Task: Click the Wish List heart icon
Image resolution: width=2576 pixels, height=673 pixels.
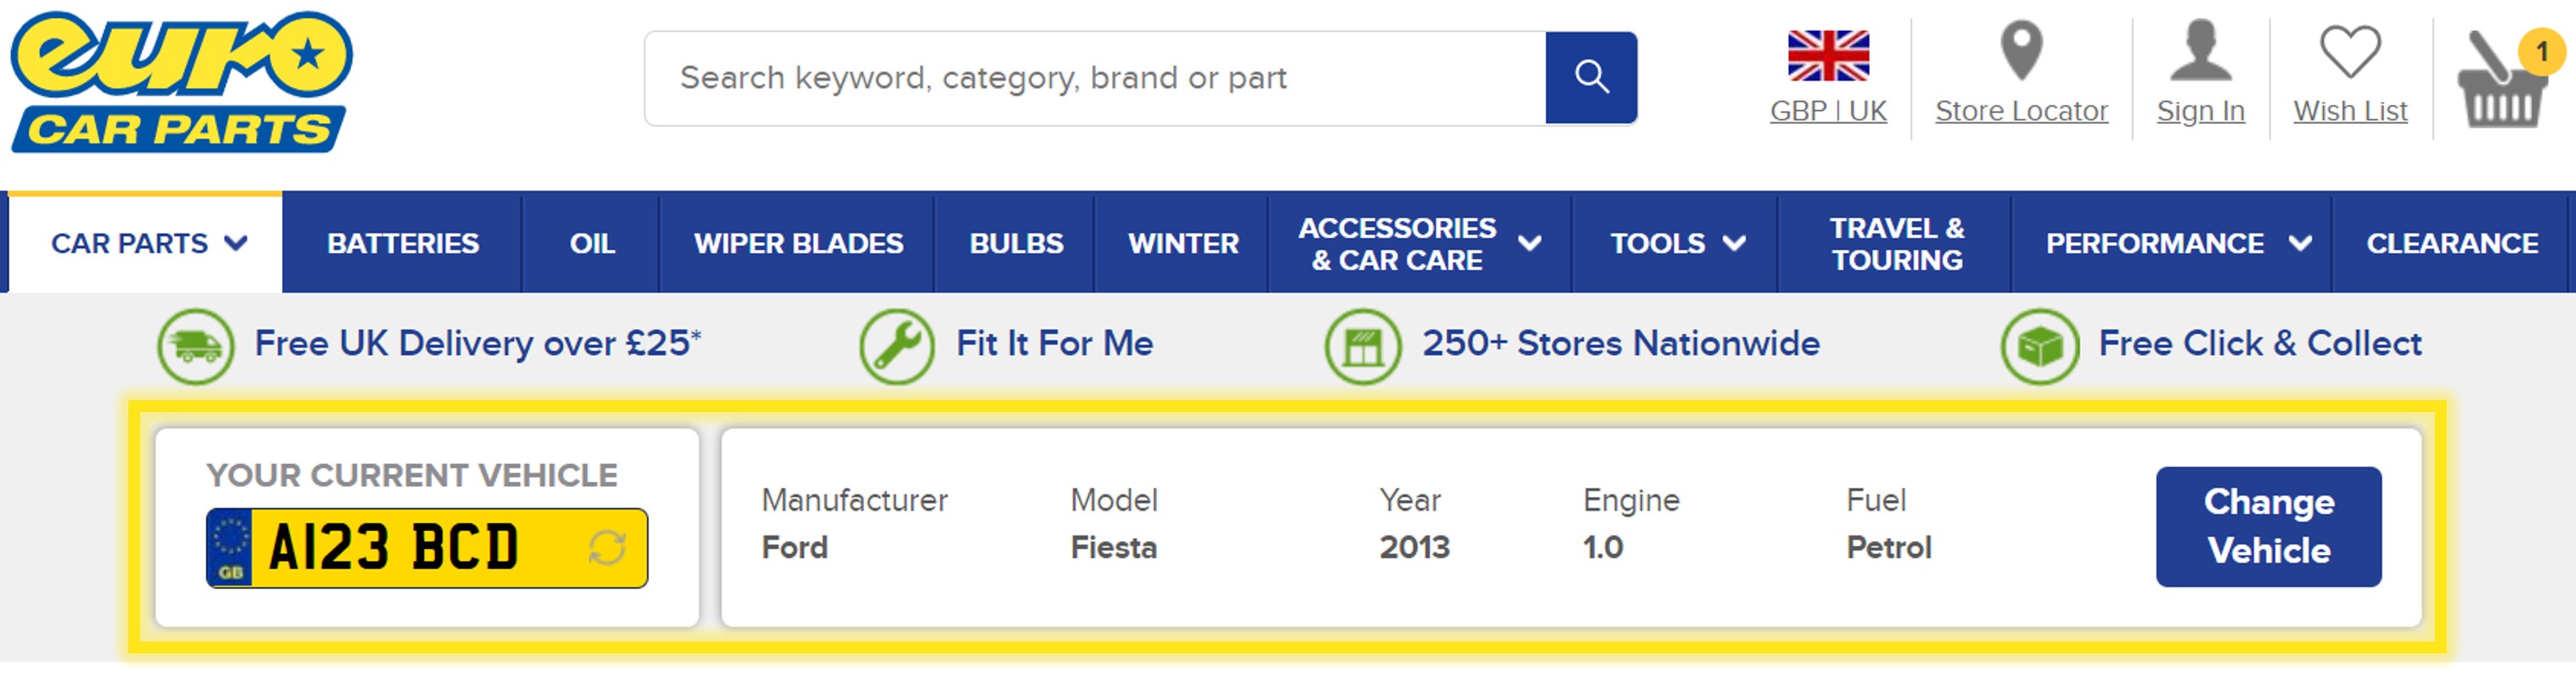Action: (x=2349, y=52)
